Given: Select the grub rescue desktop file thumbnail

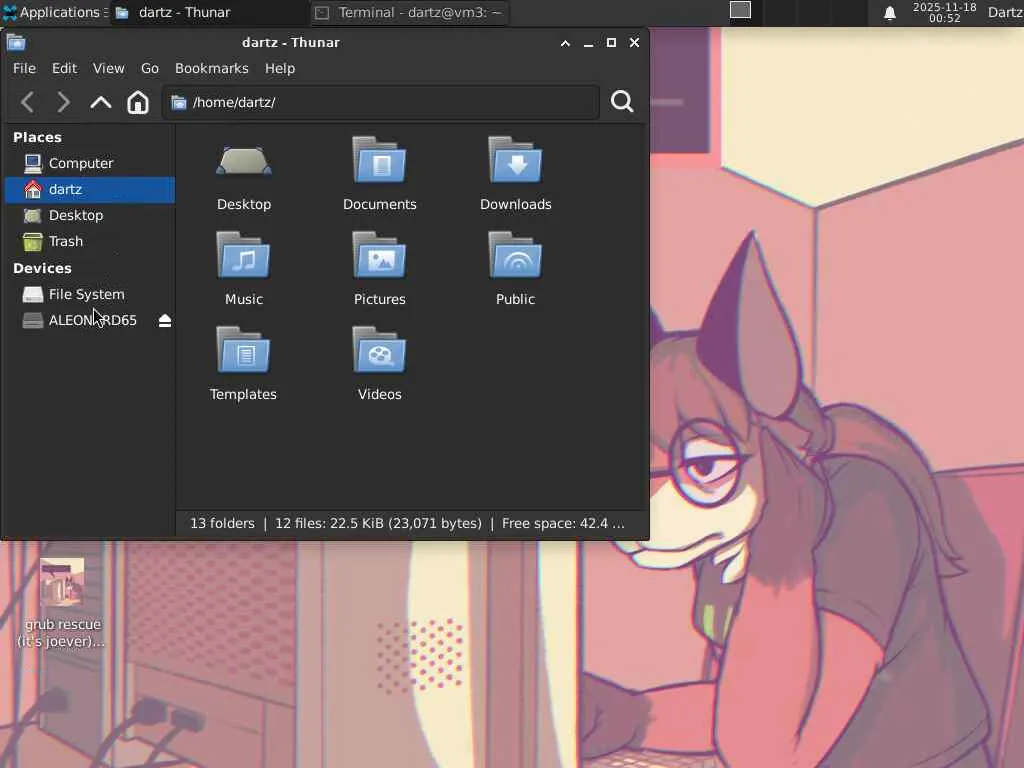Looking at the screenshot, I should pos(62,582).
